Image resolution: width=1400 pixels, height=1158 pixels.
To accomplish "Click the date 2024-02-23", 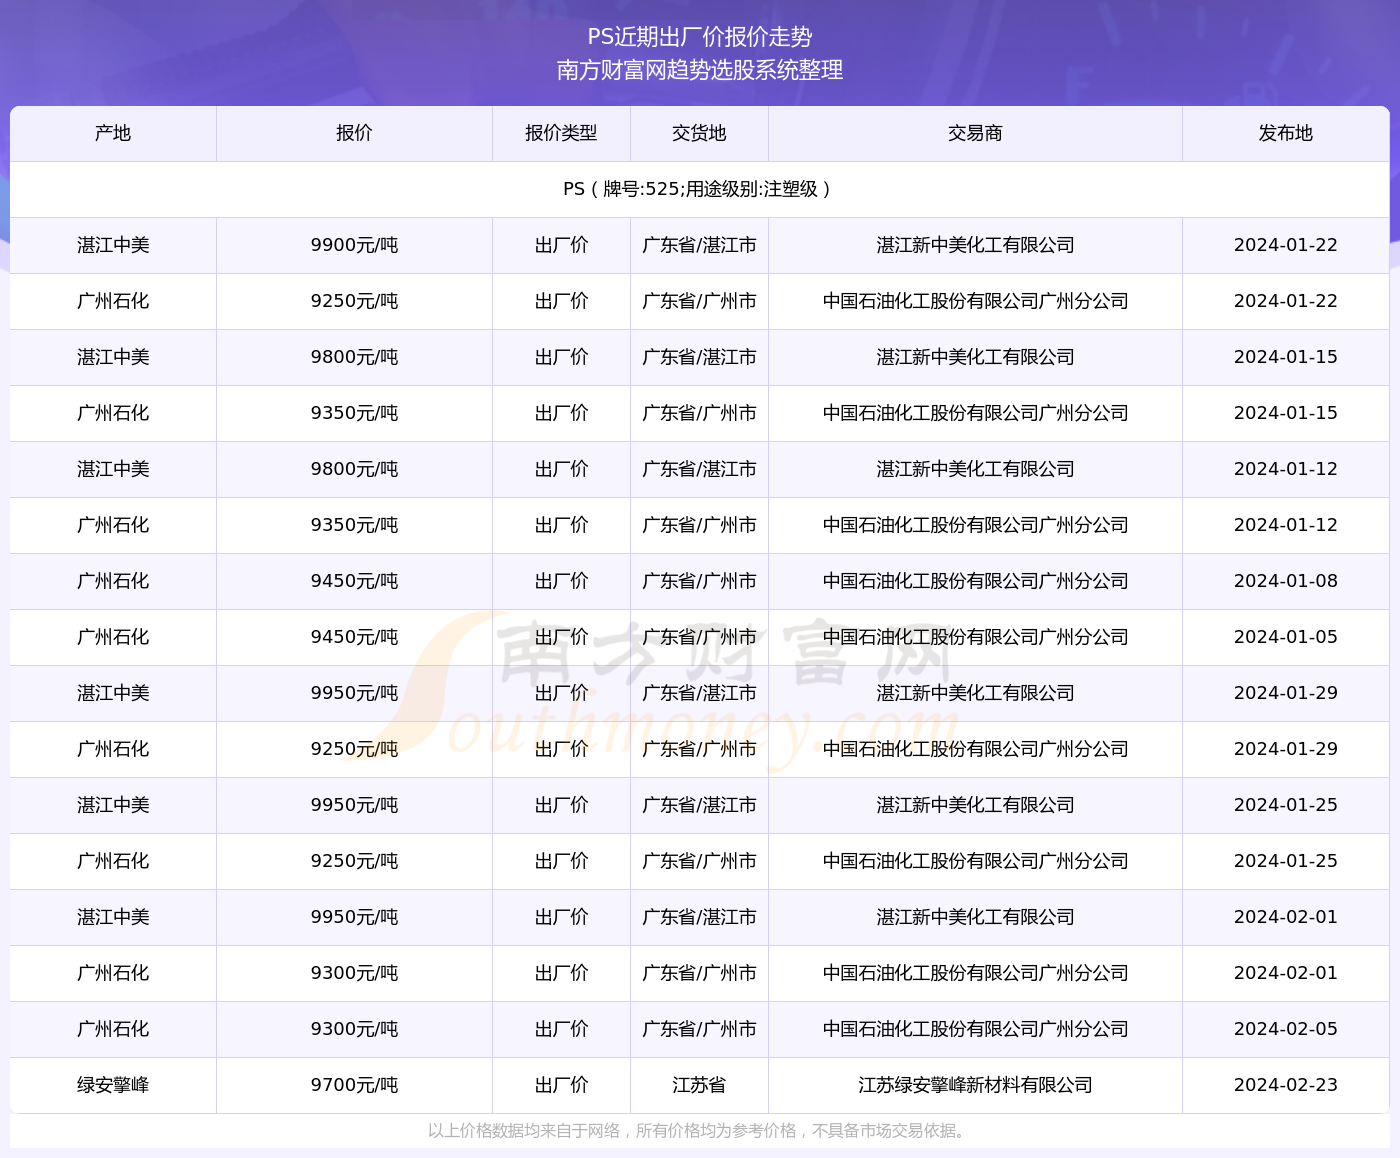I will [1285, 1085].
